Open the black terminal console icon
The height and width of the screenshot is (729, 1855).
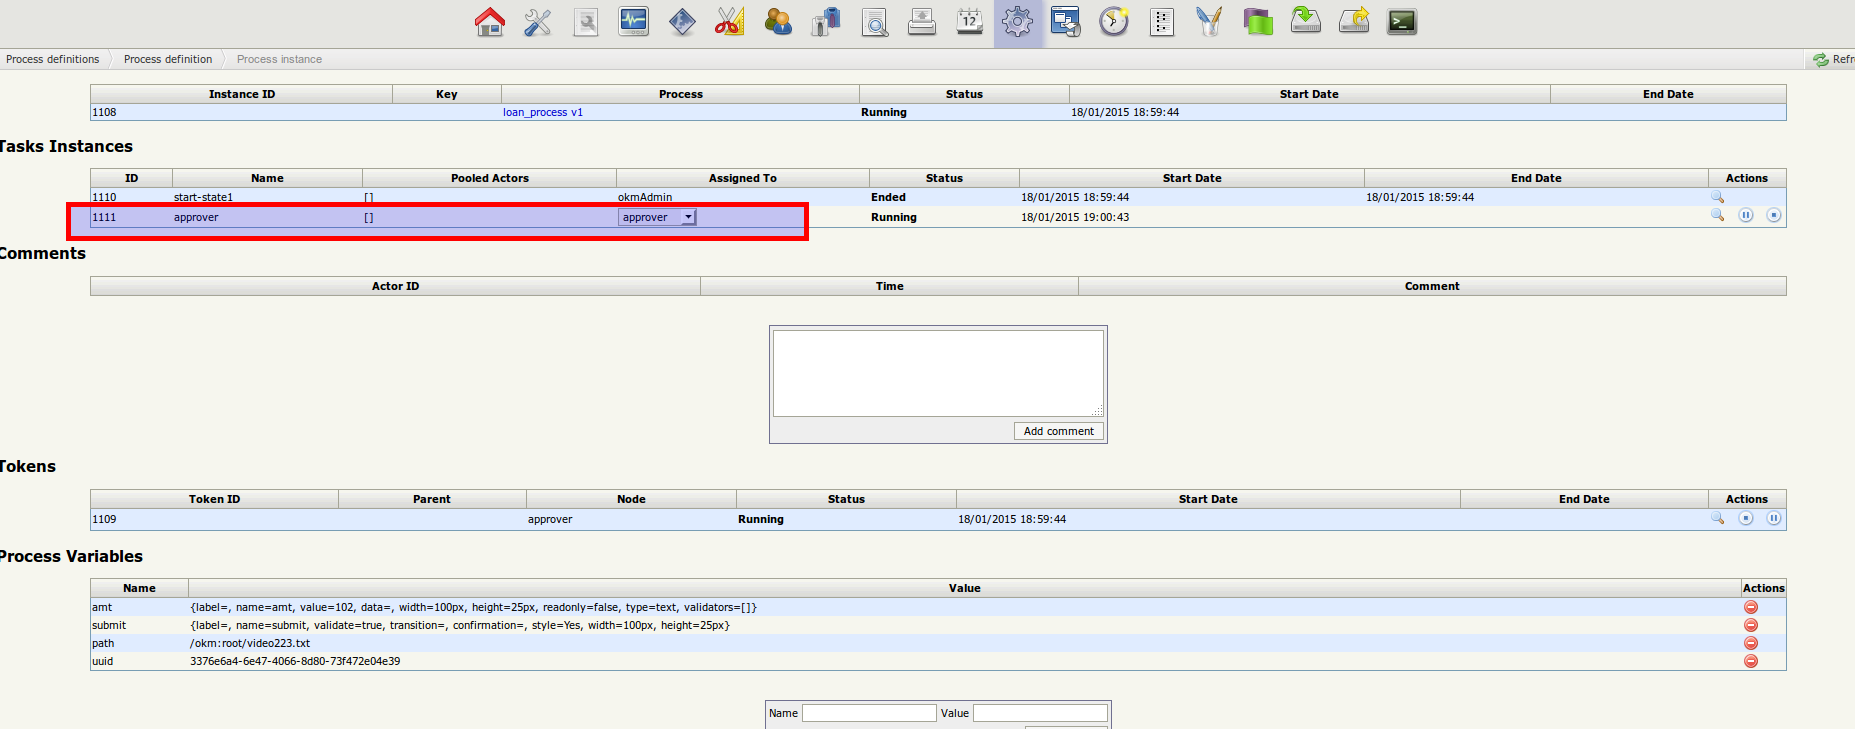[x=1402, y=22]
